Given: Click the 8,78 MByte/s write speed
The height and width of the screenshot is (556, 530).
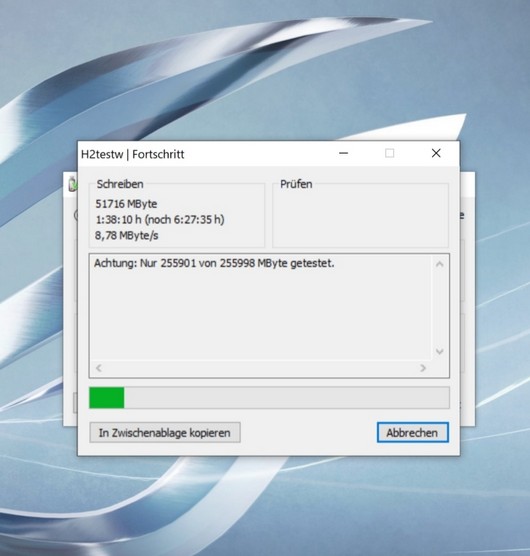Looking at the screenshot, I should pos(127,235).
